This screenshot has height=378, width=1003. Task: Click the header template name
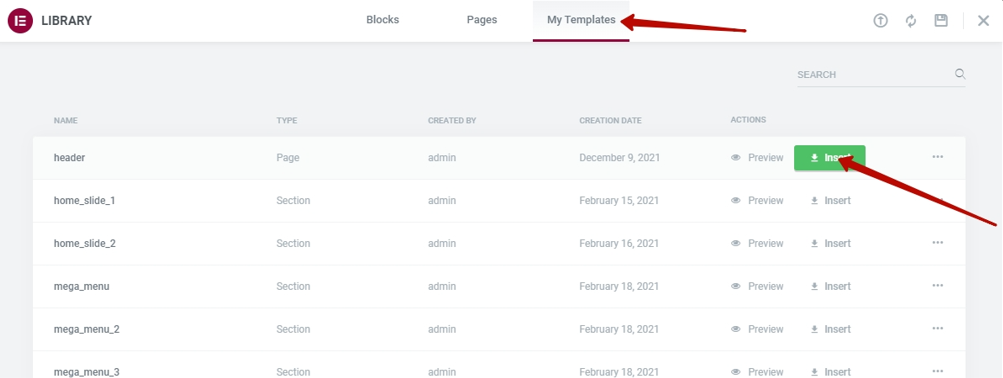tap(69, 157)
